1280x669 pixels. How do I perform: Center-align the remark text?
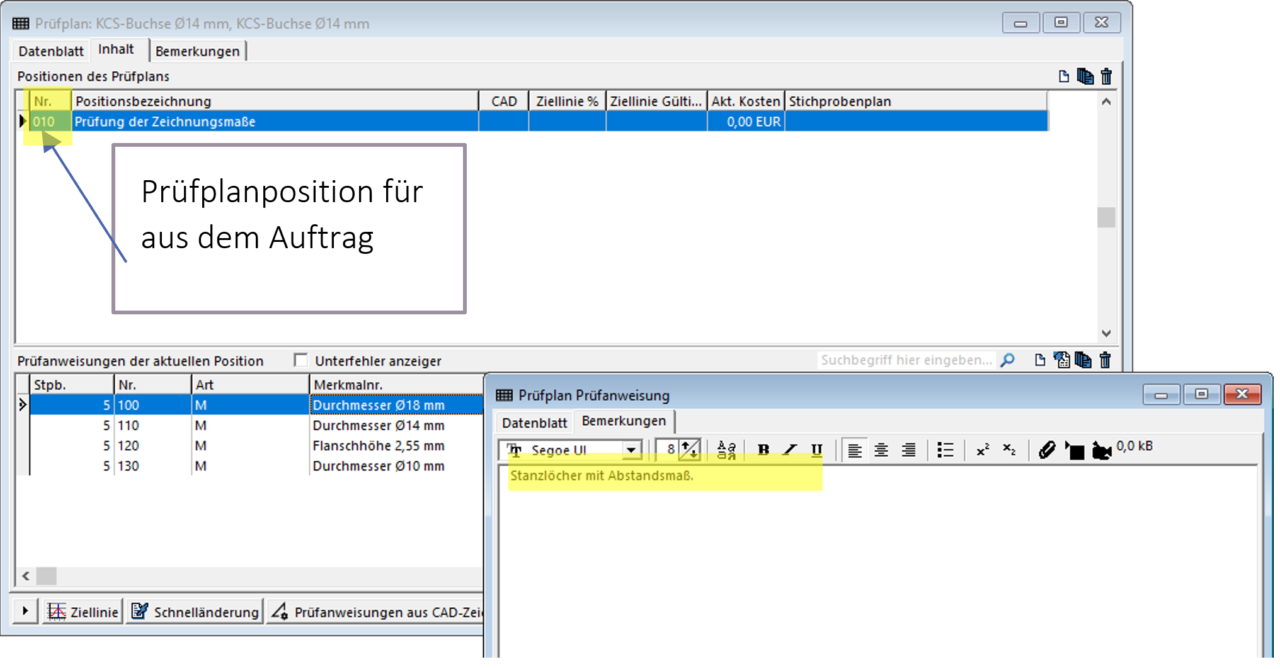(881, 451)
